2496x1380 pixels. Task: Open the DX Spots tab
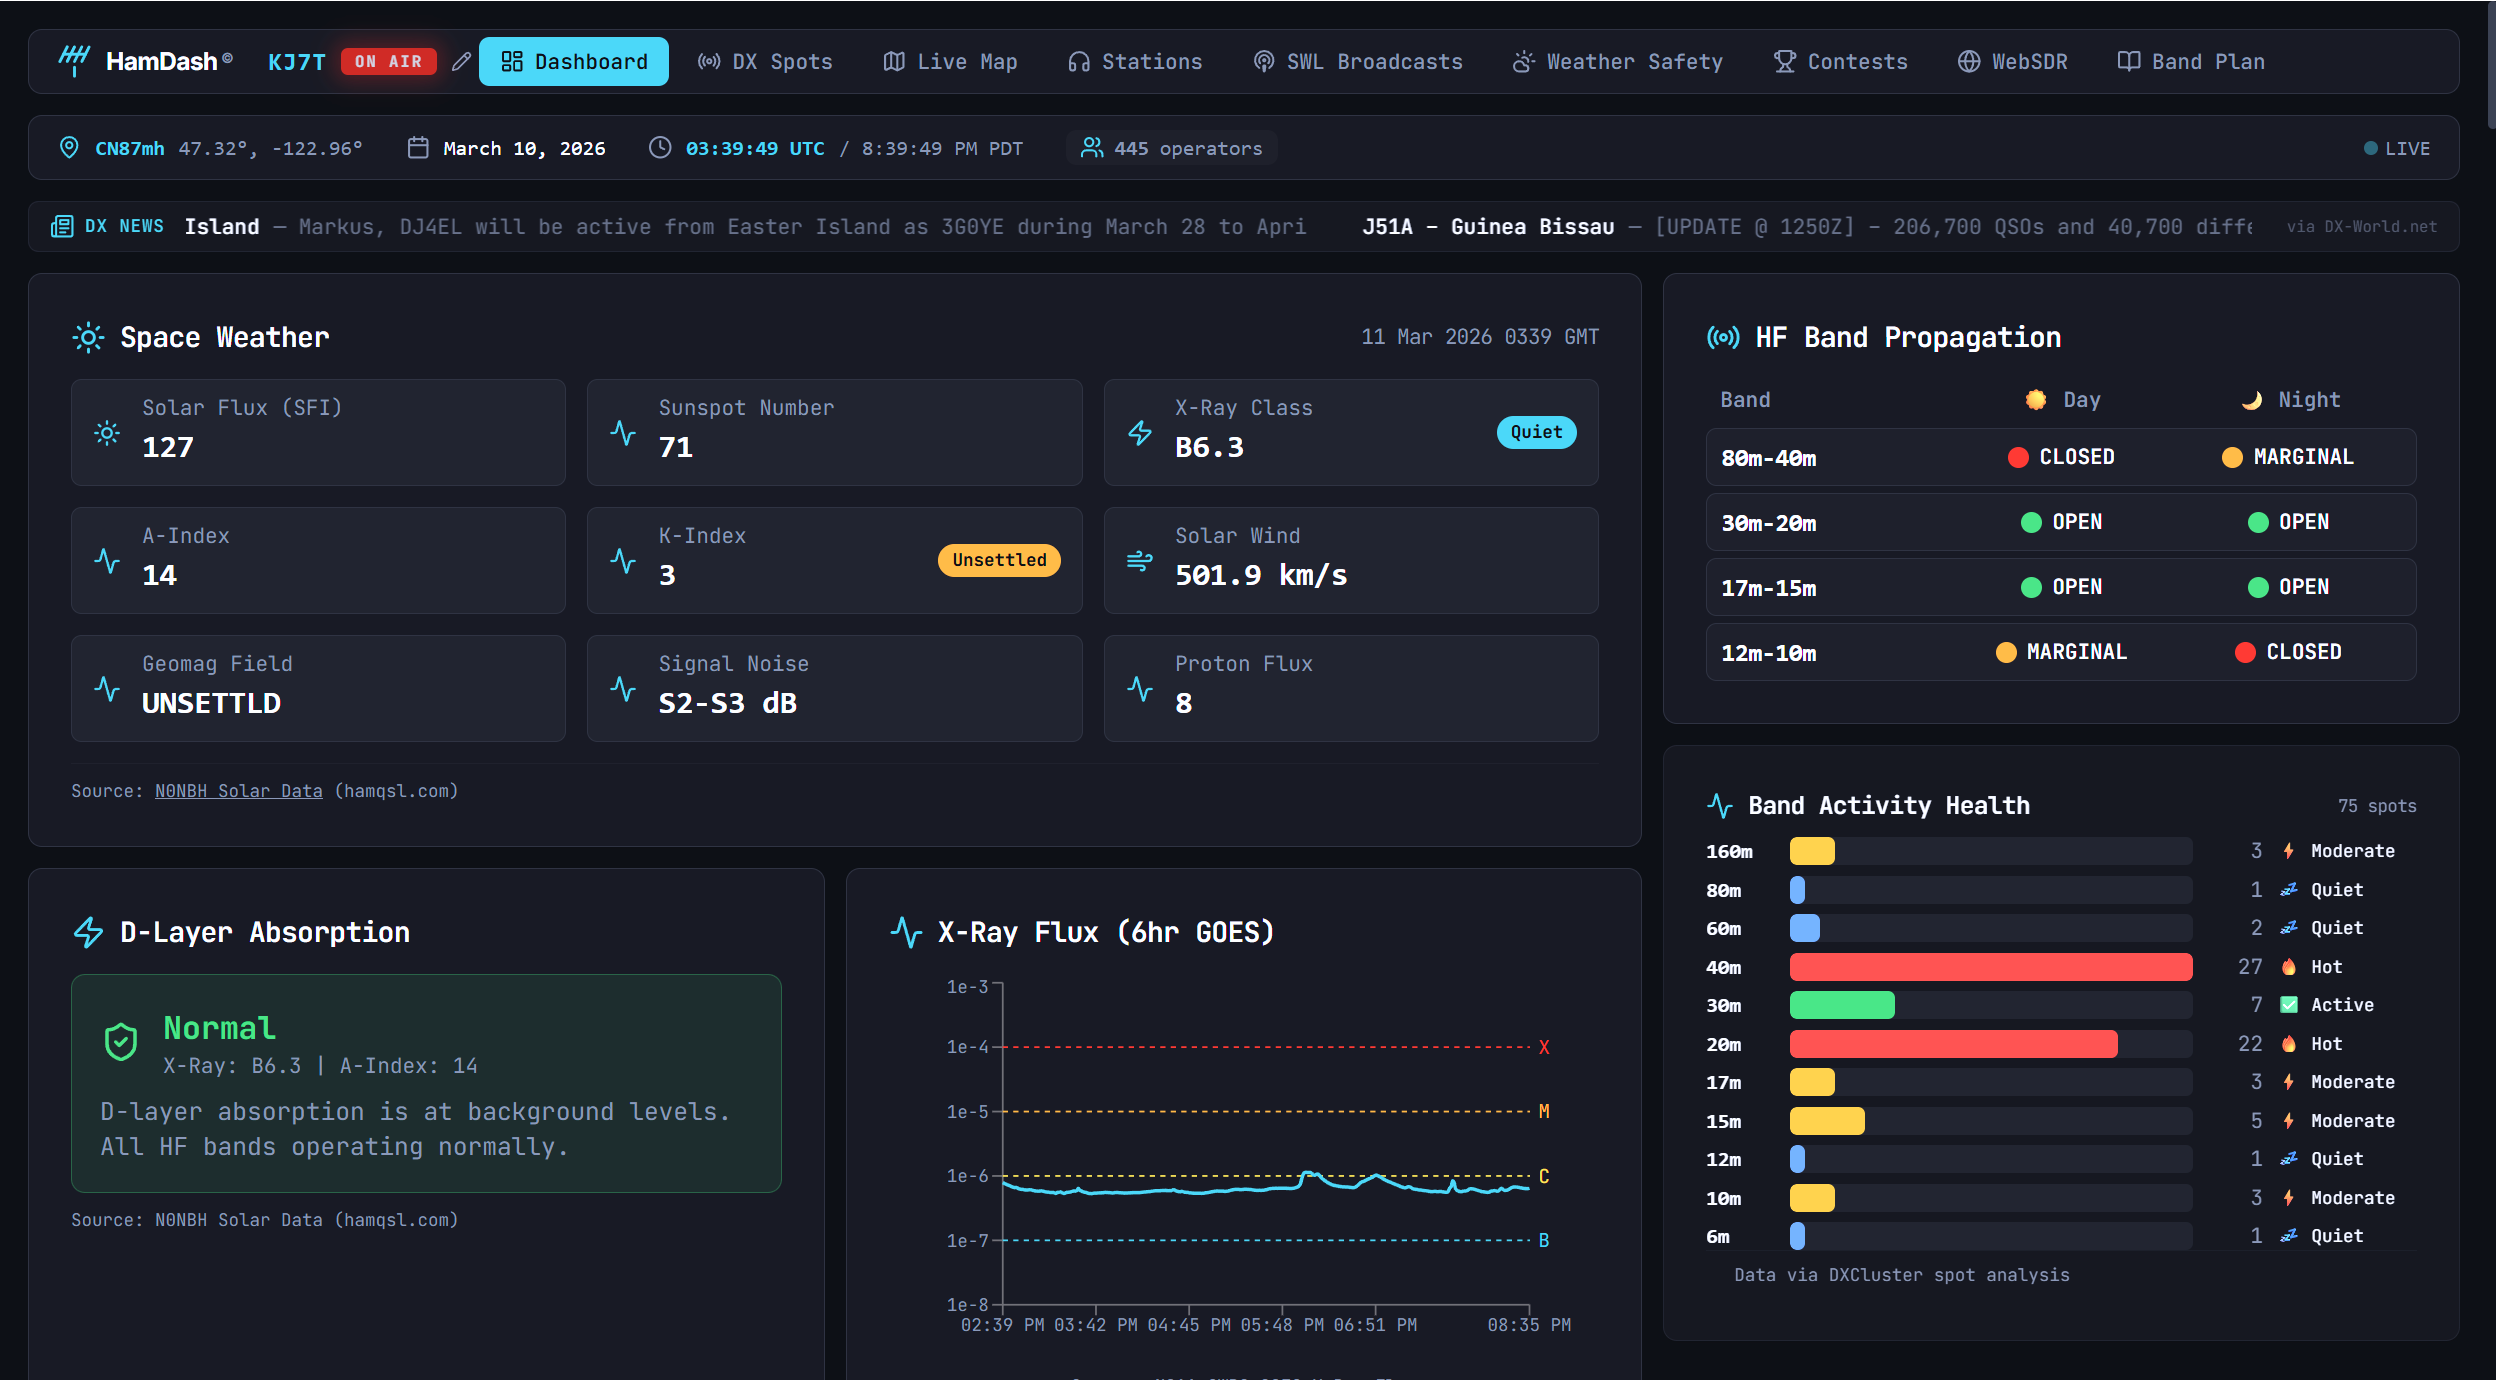click(765, 62)
